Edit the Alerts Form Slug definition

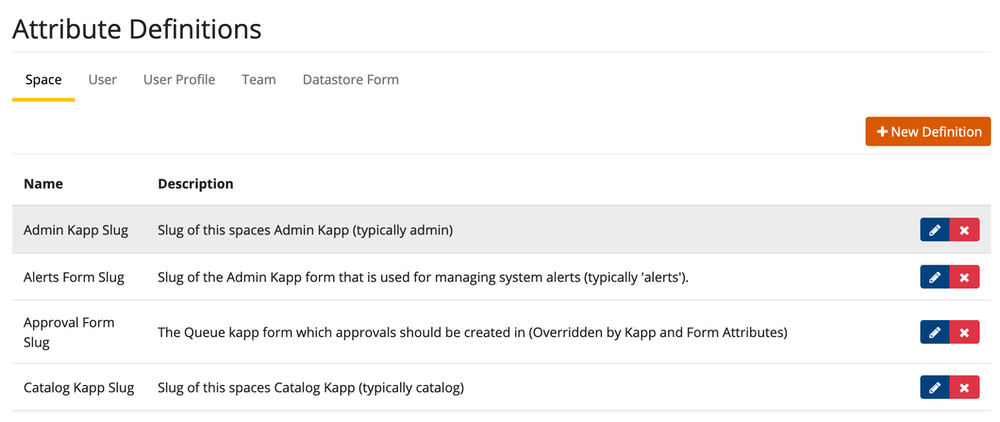point(934,277)
